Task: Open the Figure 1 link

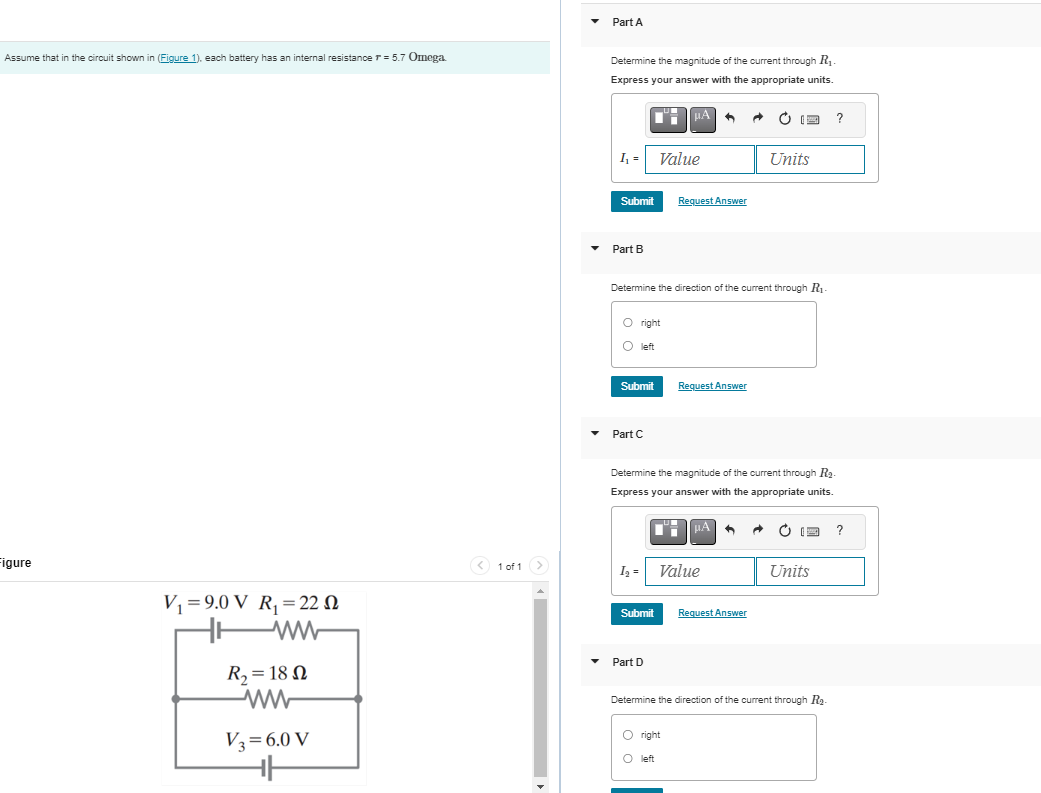Action: click(x=177, y=58)
